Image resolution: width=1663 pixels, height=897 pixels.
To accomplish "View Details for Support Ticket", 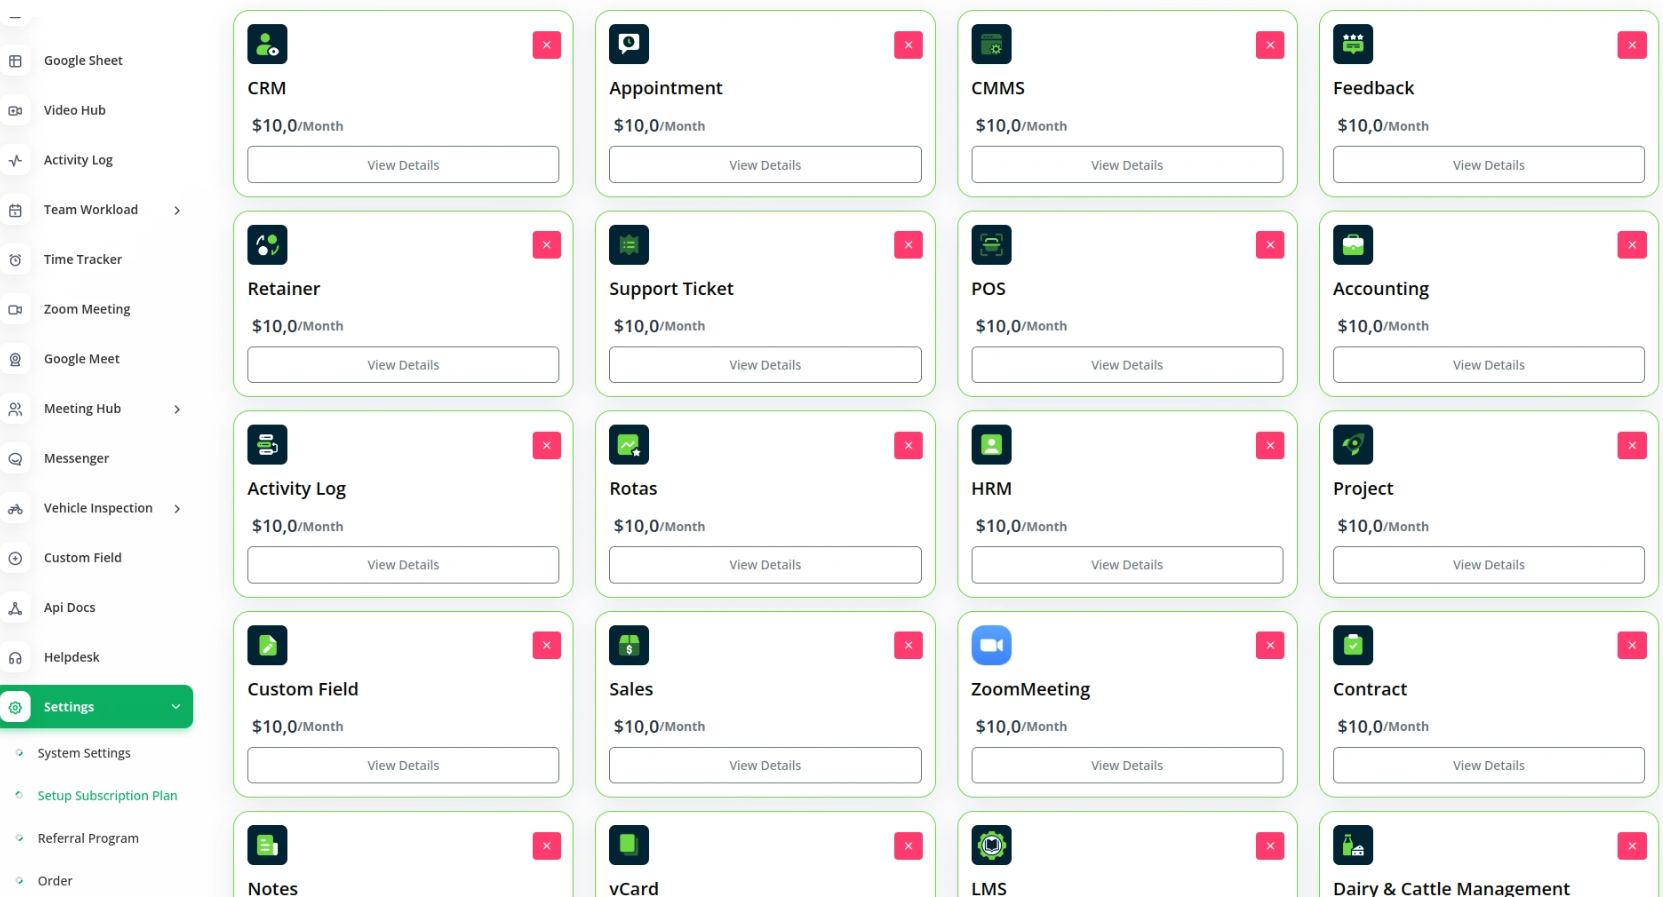I will (765, 365).
